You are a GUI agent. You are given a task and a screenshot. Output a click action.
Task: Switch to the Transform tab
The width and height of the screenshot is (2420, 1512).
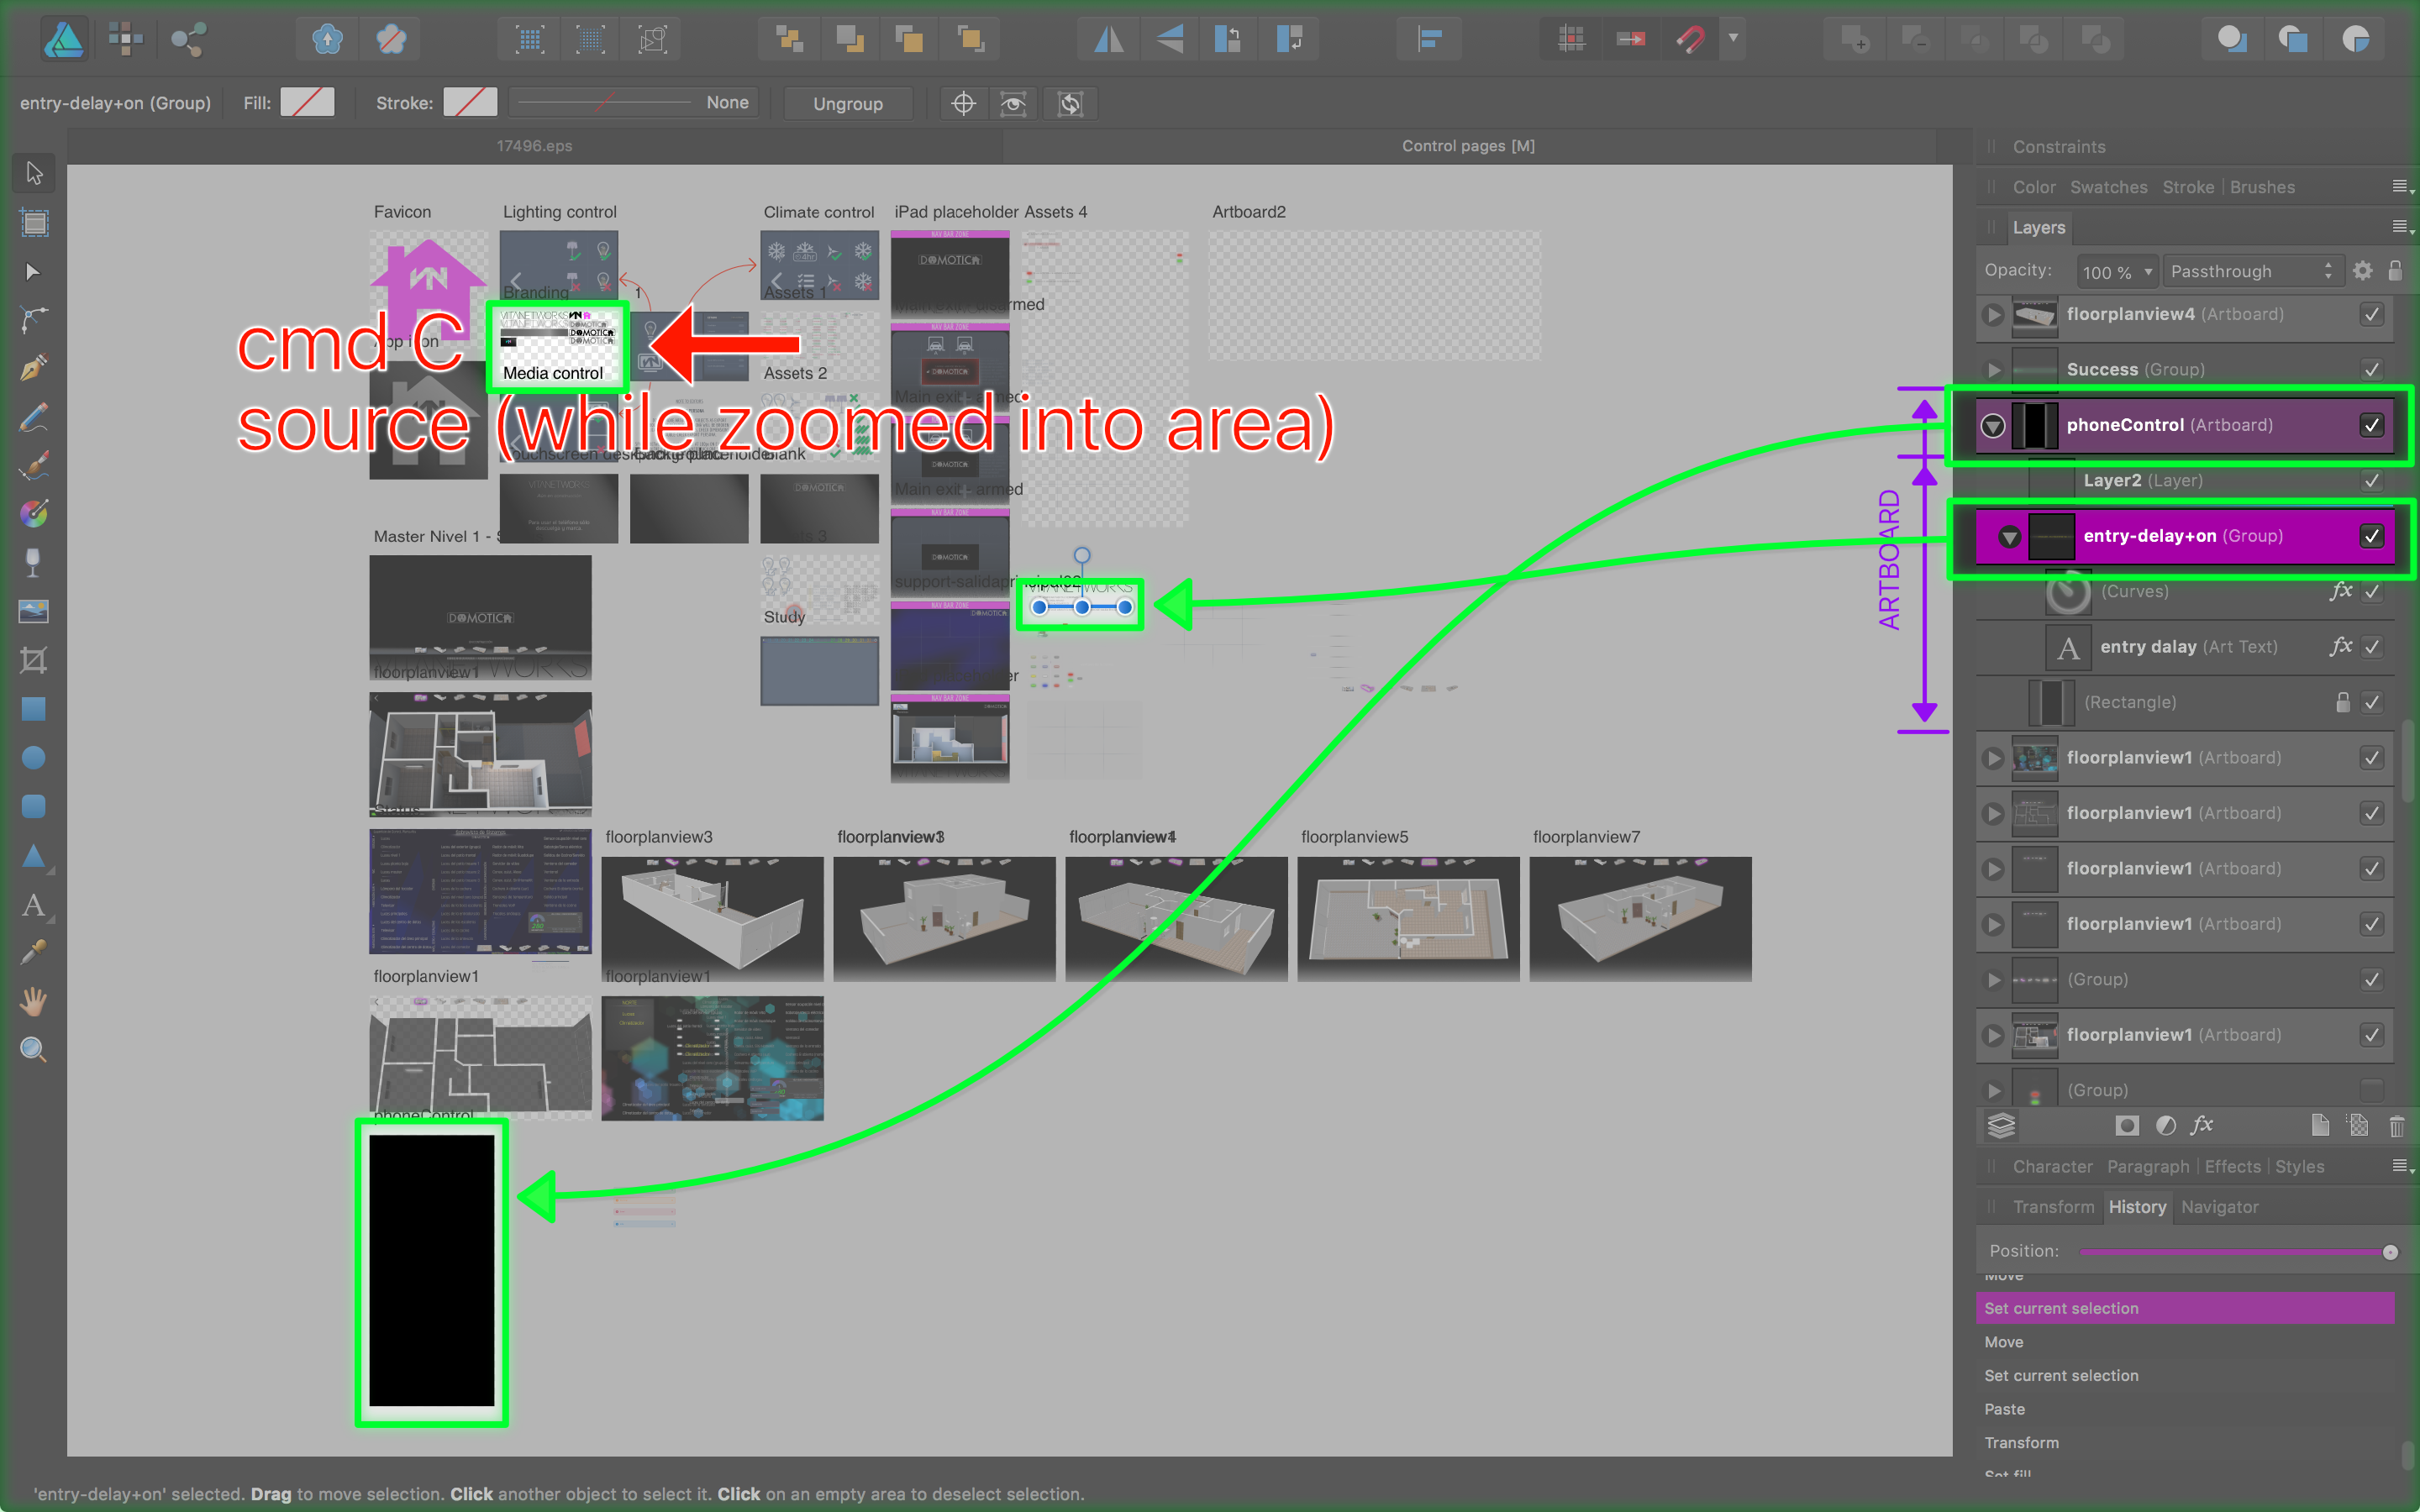pos(2053,1207)
